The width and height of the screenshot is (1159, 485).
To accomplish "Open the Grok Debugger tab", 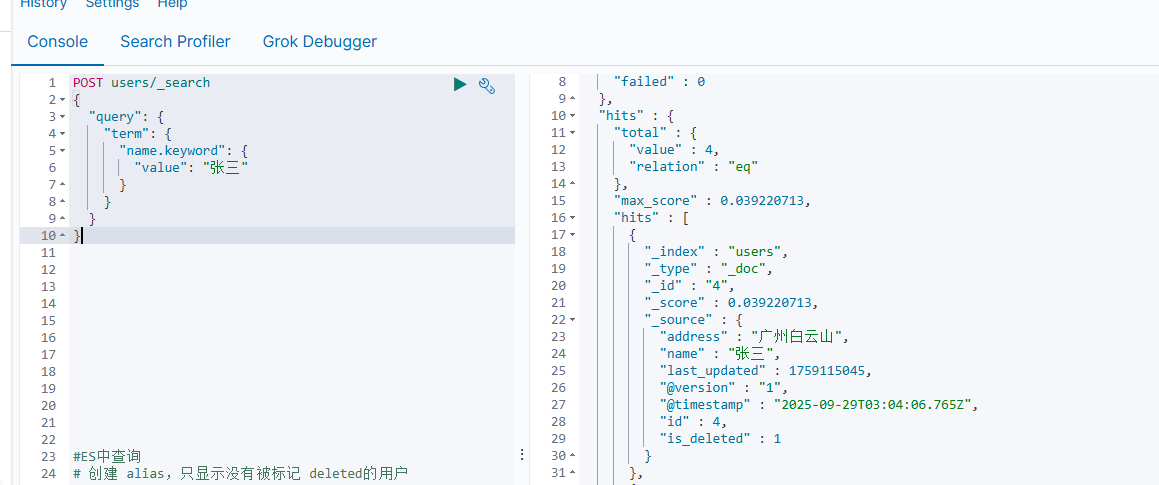I will [320, 41].
